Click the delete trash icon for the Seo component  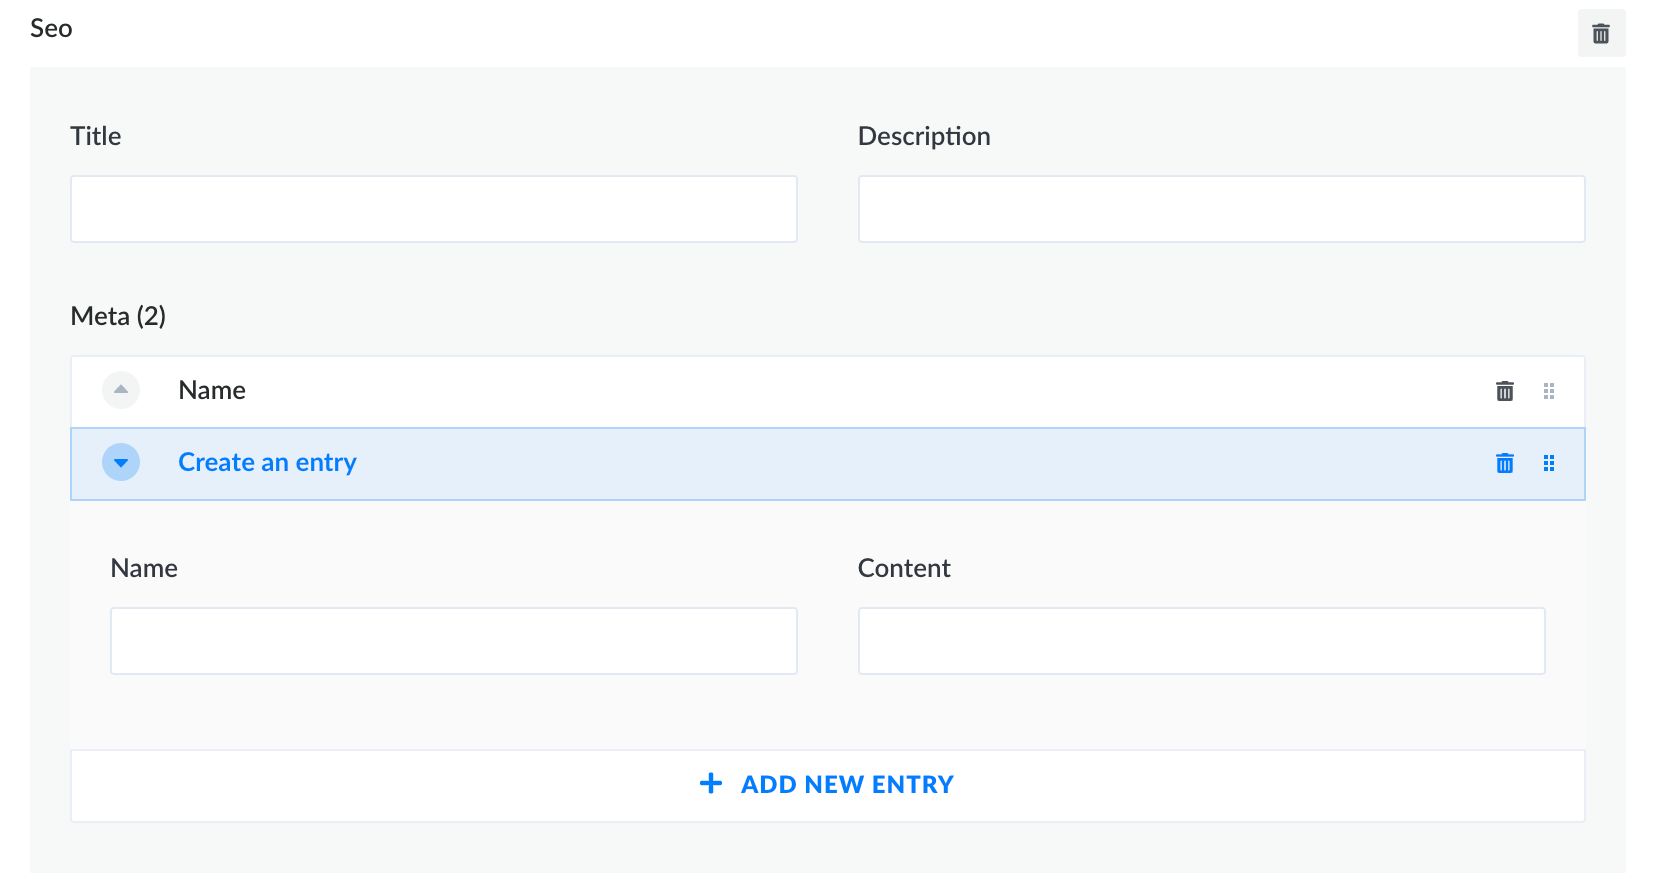(x=1600, y=33)
